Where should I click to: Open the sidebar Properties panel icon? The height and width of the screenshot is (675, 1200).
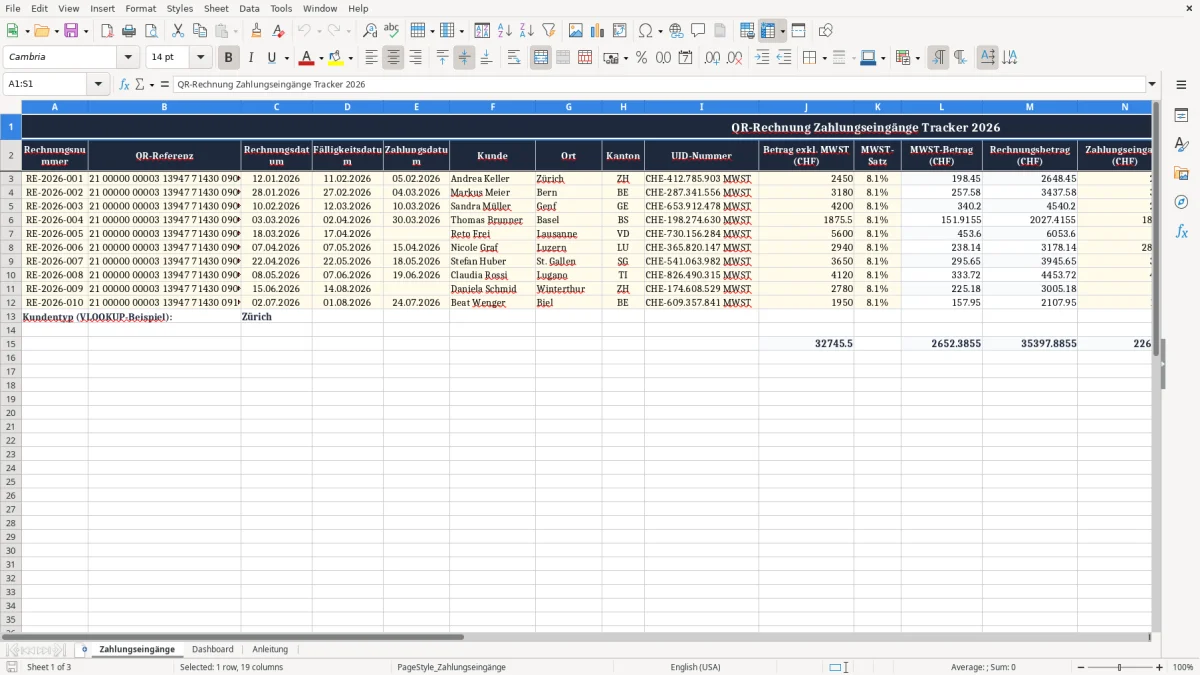pos(1181,116)
